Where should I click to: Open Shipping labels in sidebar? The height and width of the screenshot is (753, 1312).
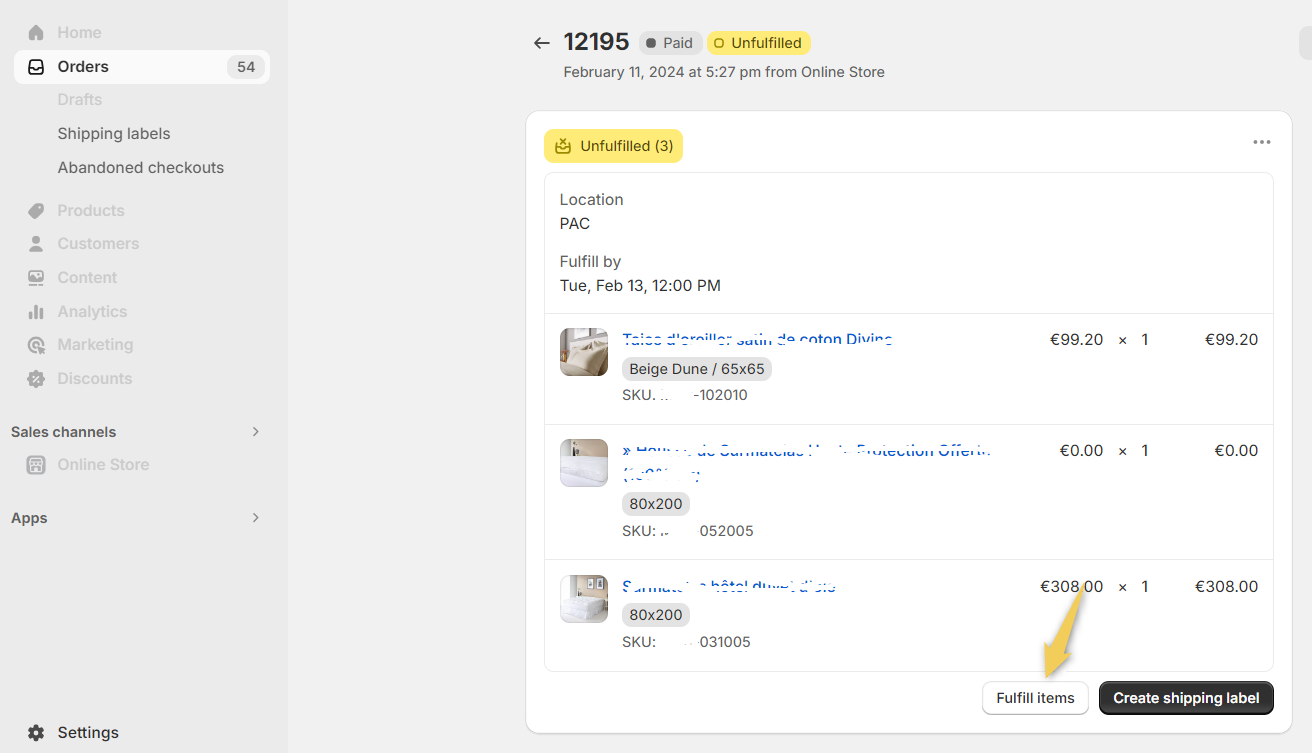[x=114, y=134]
